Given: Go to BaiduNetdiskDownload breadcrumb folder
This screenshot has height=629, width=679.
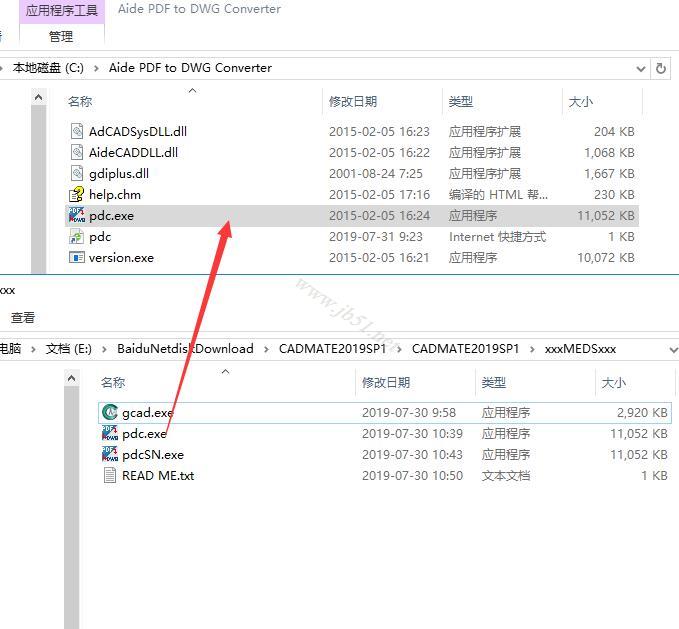Looking at the screenshot, I should [185, 349].
